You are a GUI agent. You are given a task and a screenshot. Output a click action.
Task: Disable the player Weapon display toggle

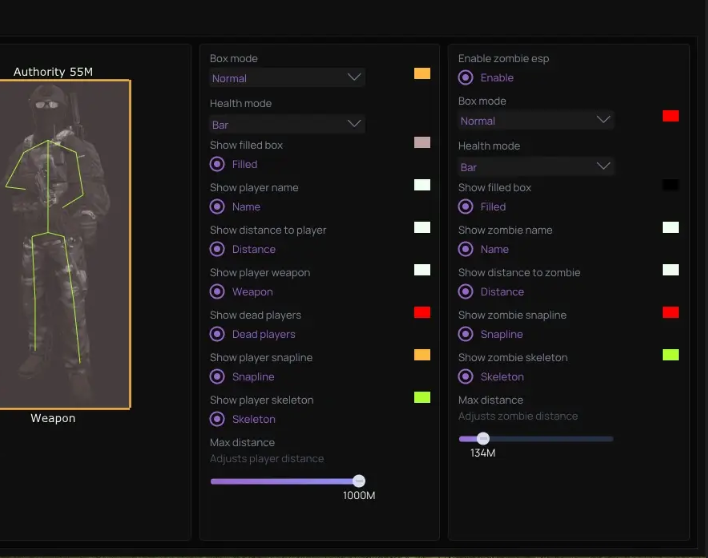coord(217,292)
